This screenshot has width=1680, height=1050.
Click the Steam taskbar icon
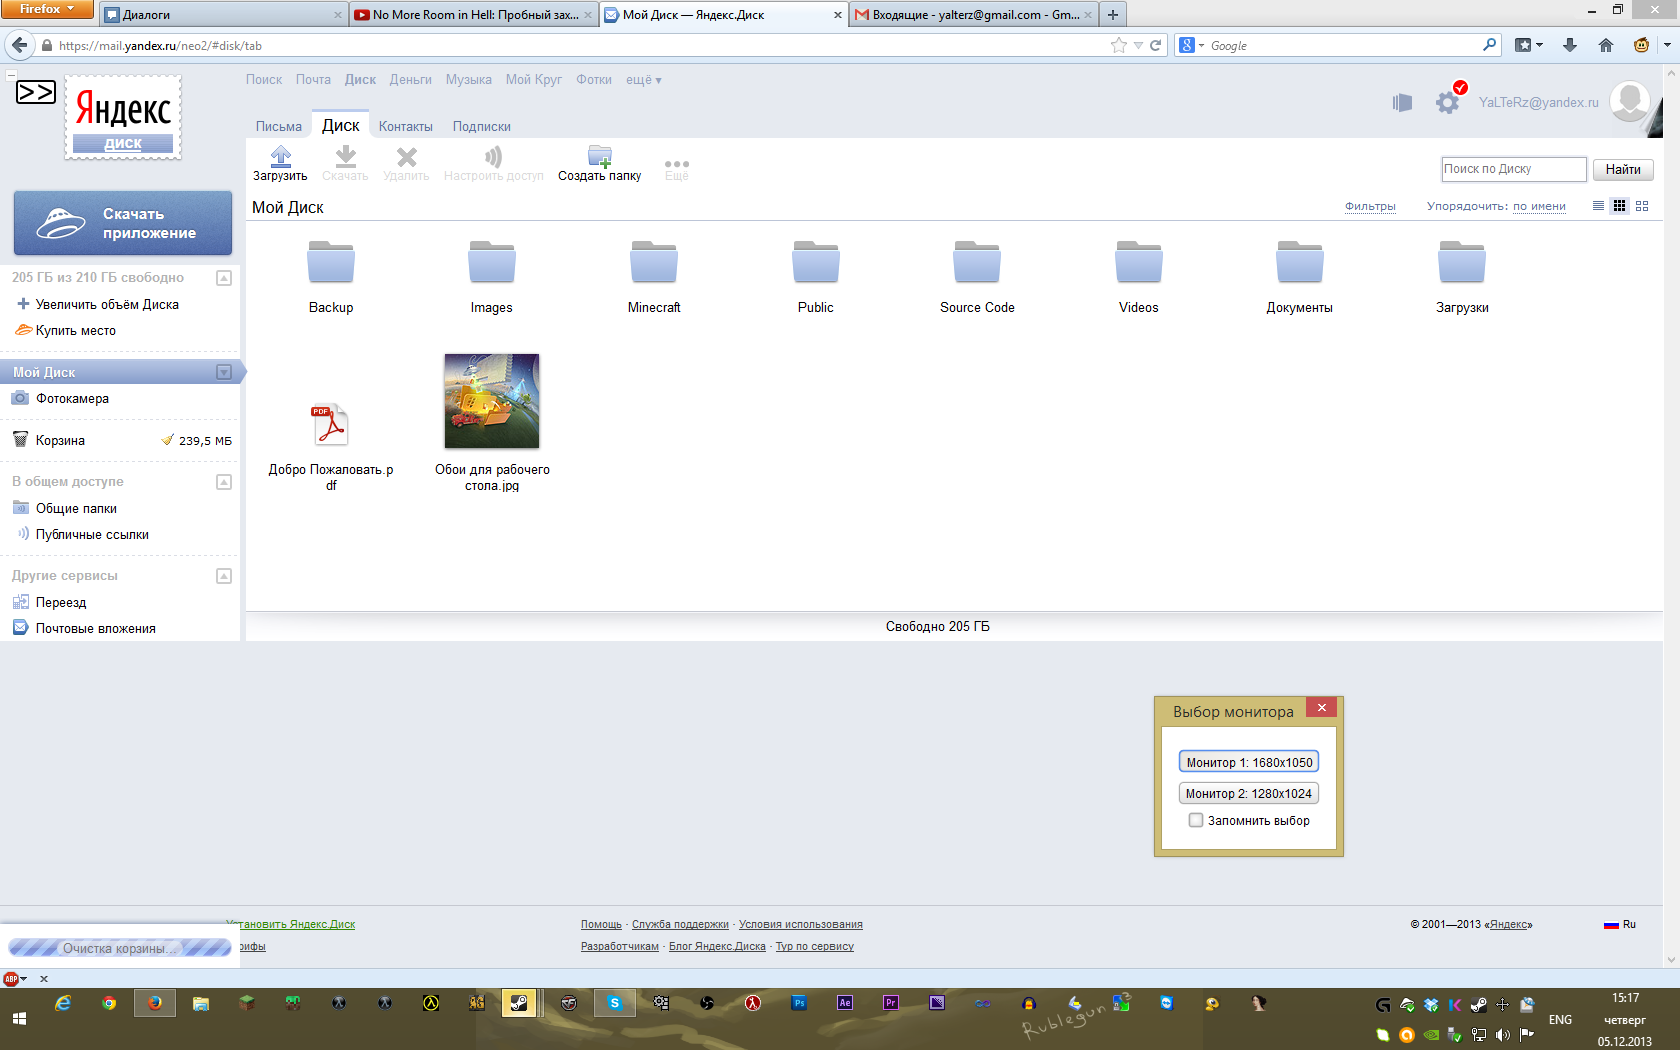click(x=519, y=1003)
